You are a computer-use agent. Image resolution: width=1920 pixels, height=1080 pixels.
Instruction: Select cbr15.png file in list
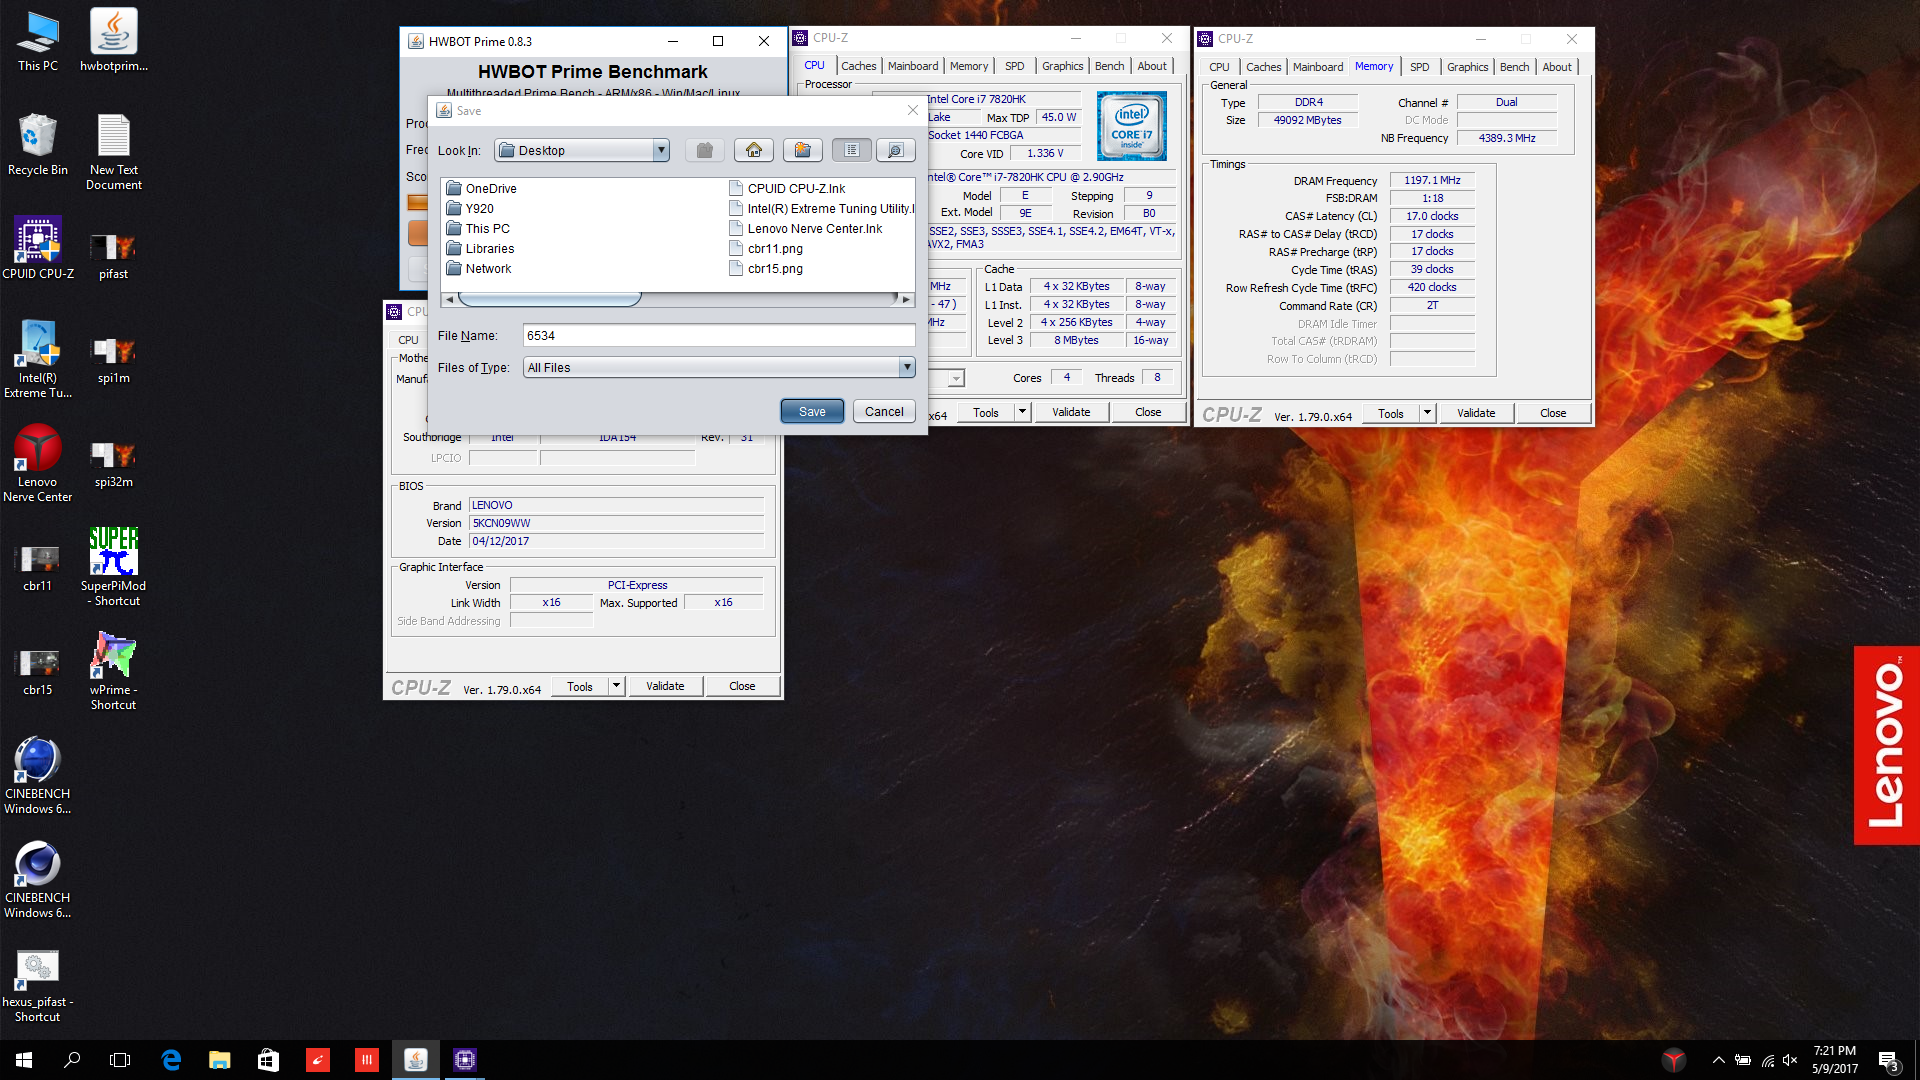[766, 268]
